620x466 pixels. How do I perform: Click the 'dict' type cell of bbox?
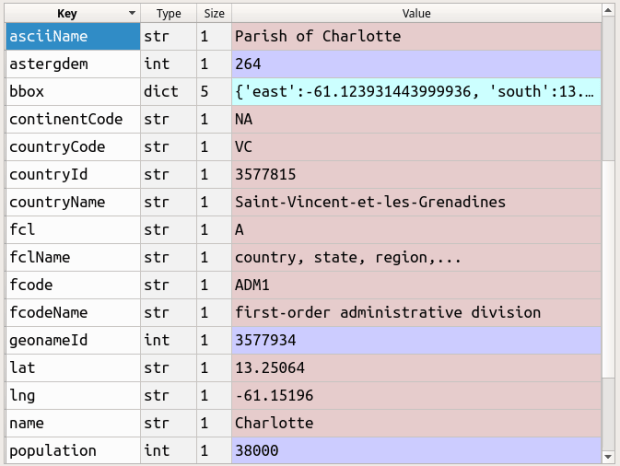pyautogui.click(x=168, y=92)
